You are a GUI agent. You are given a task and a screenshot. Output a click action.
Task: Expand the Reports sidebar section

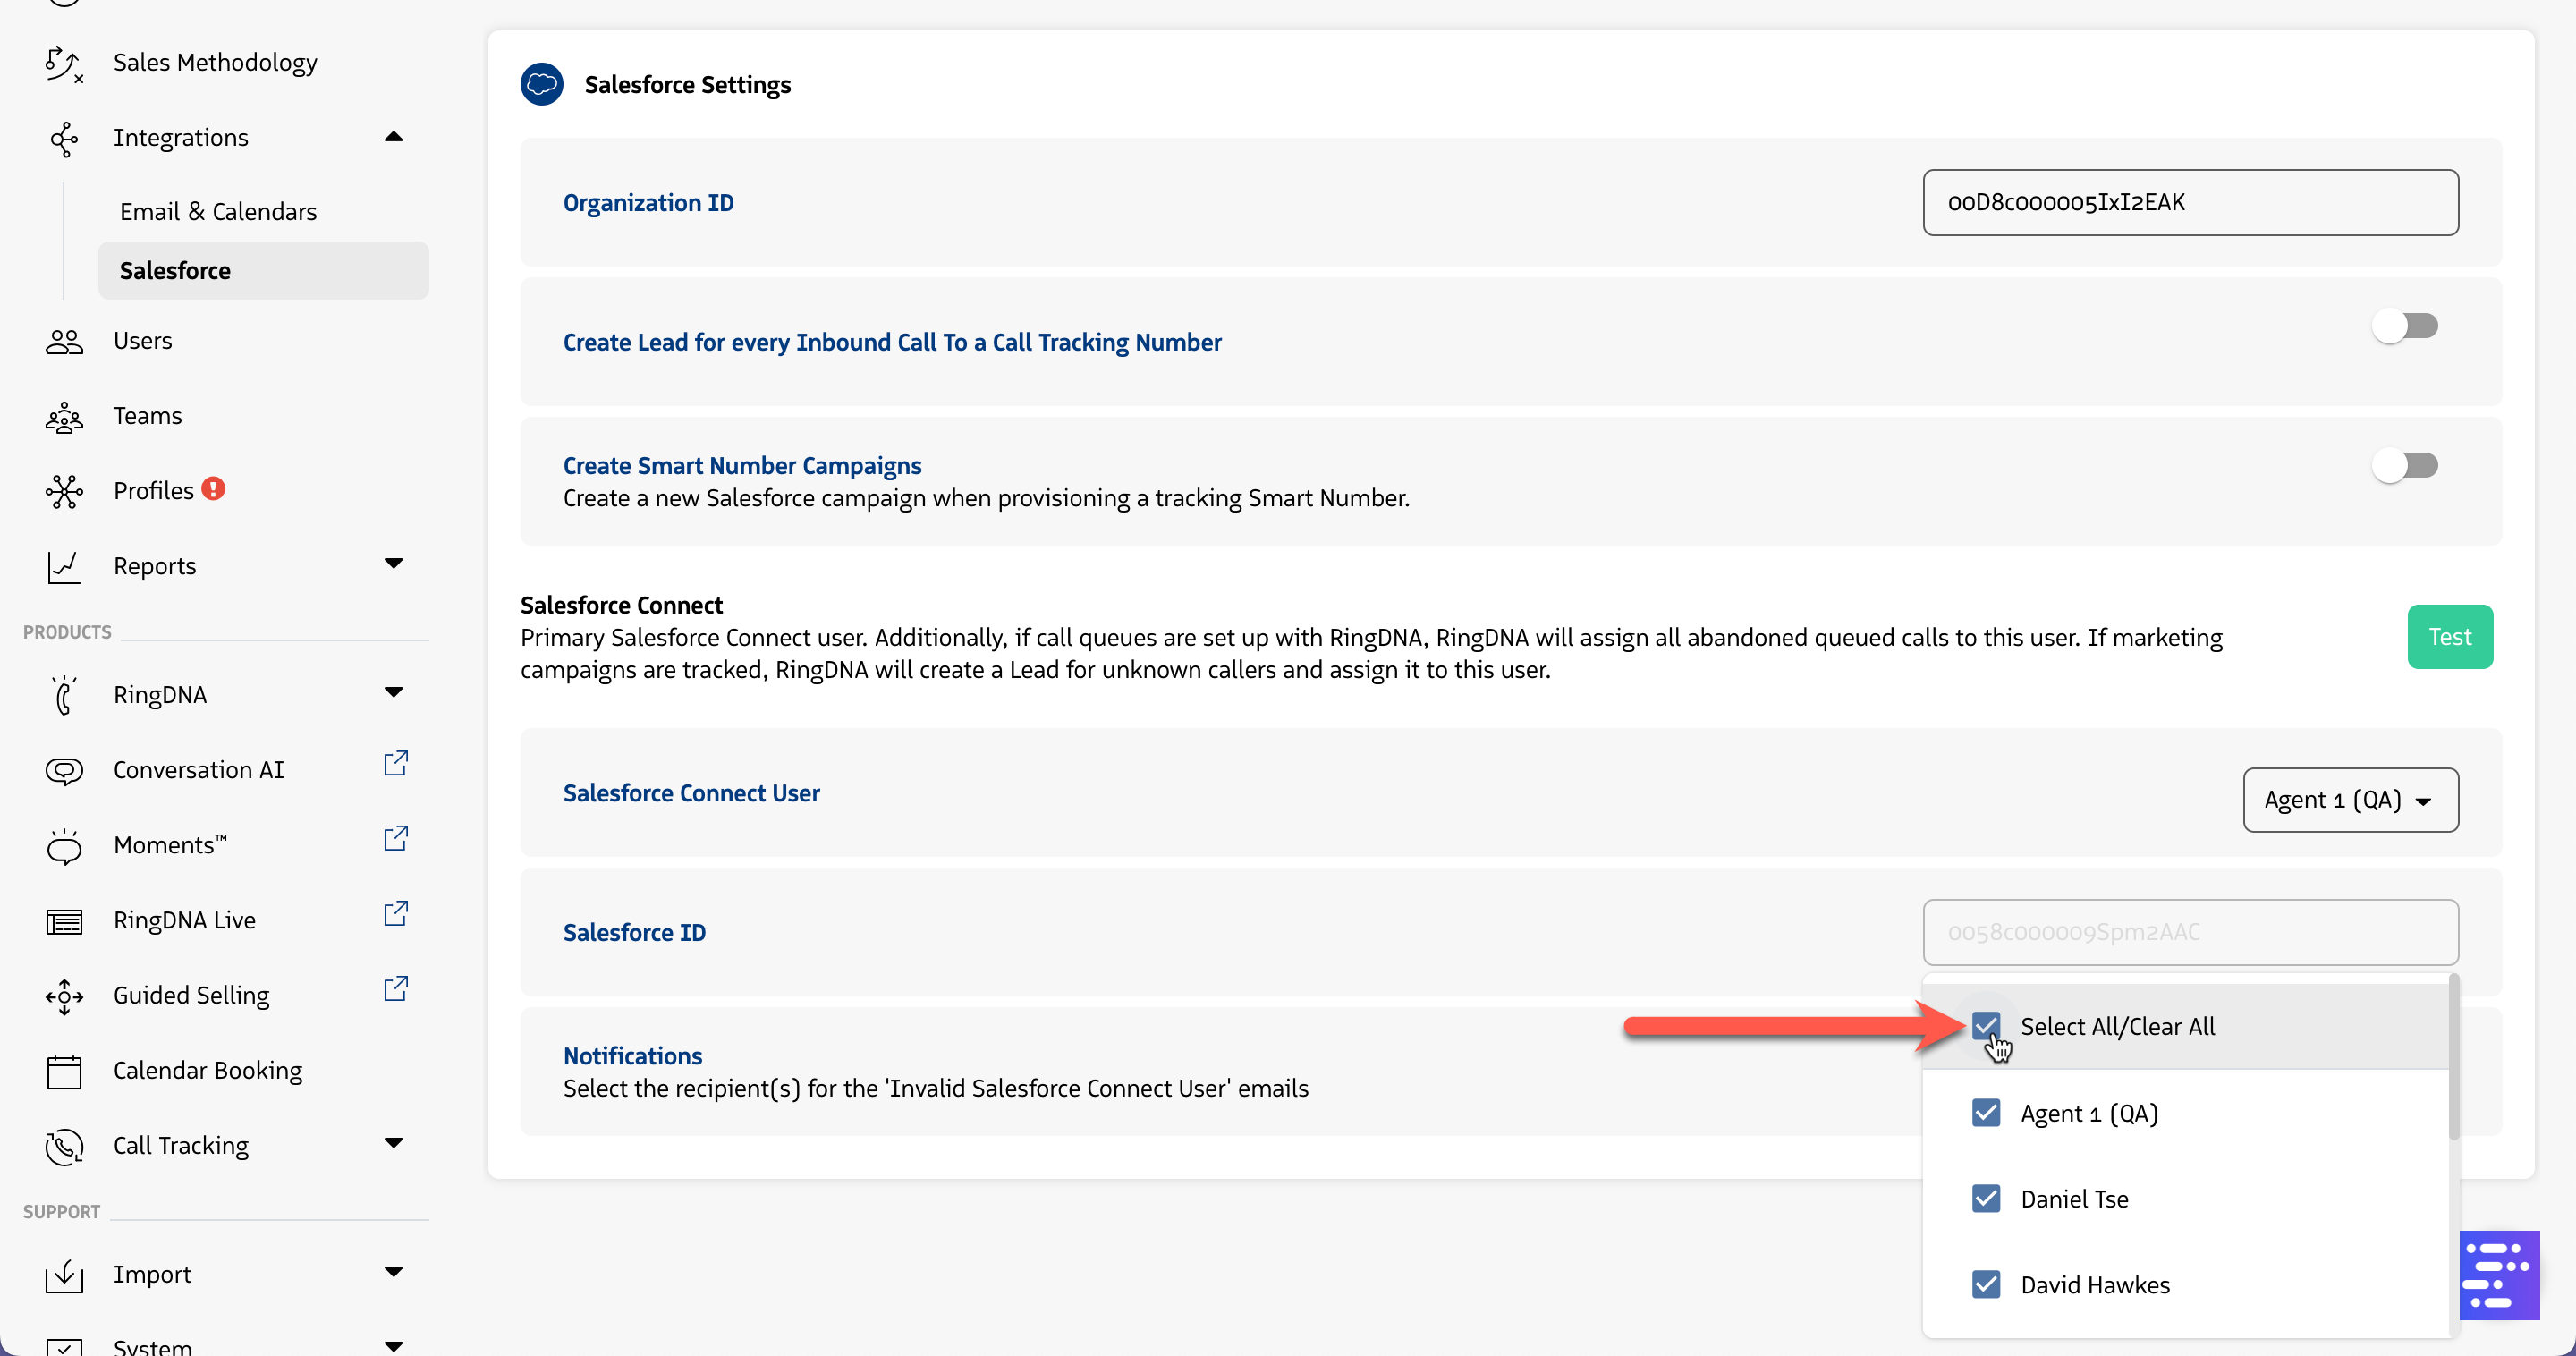click(x=394, y=564)
